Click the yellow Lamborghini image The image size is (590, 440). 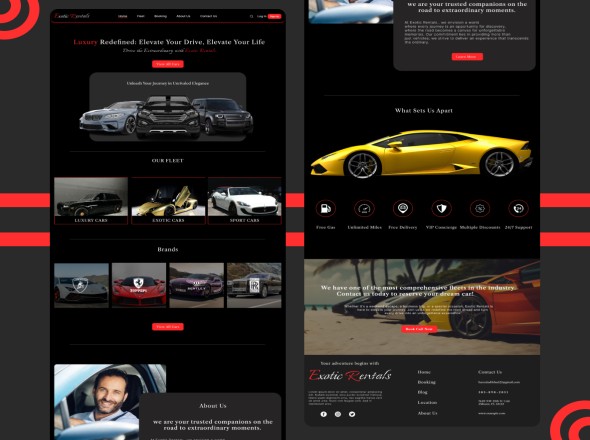pos(421,154)
